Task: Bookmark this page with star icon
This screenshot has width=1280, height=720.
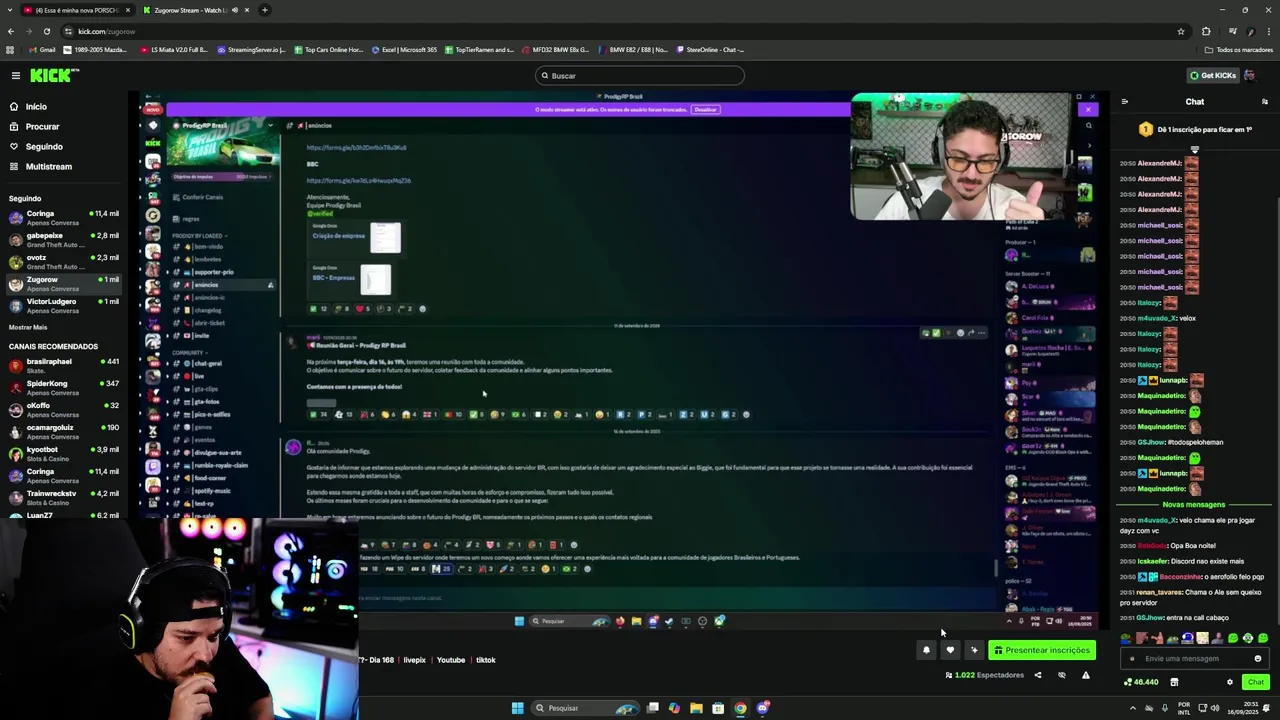Action: (1181, 31)
